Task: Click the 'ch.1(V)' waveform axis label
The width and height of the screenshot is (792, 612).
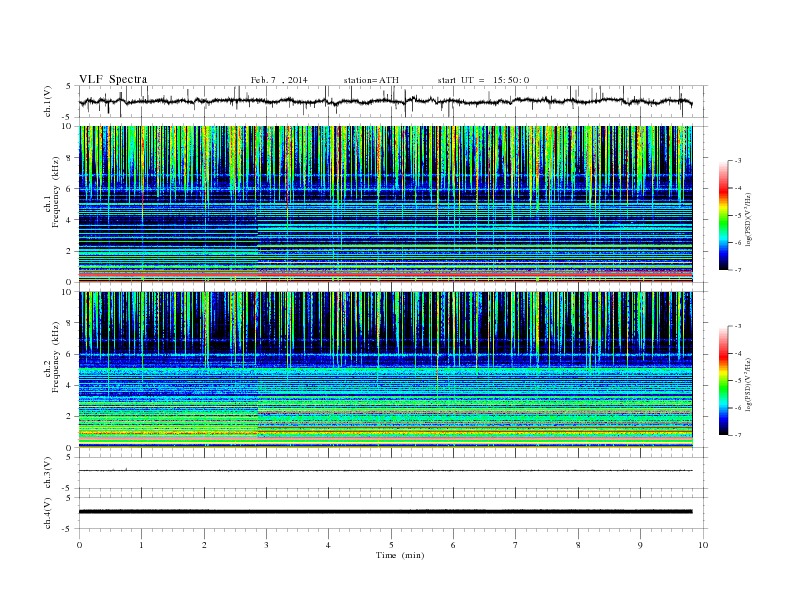Action: pyautogui.click(x=47, y=101)
